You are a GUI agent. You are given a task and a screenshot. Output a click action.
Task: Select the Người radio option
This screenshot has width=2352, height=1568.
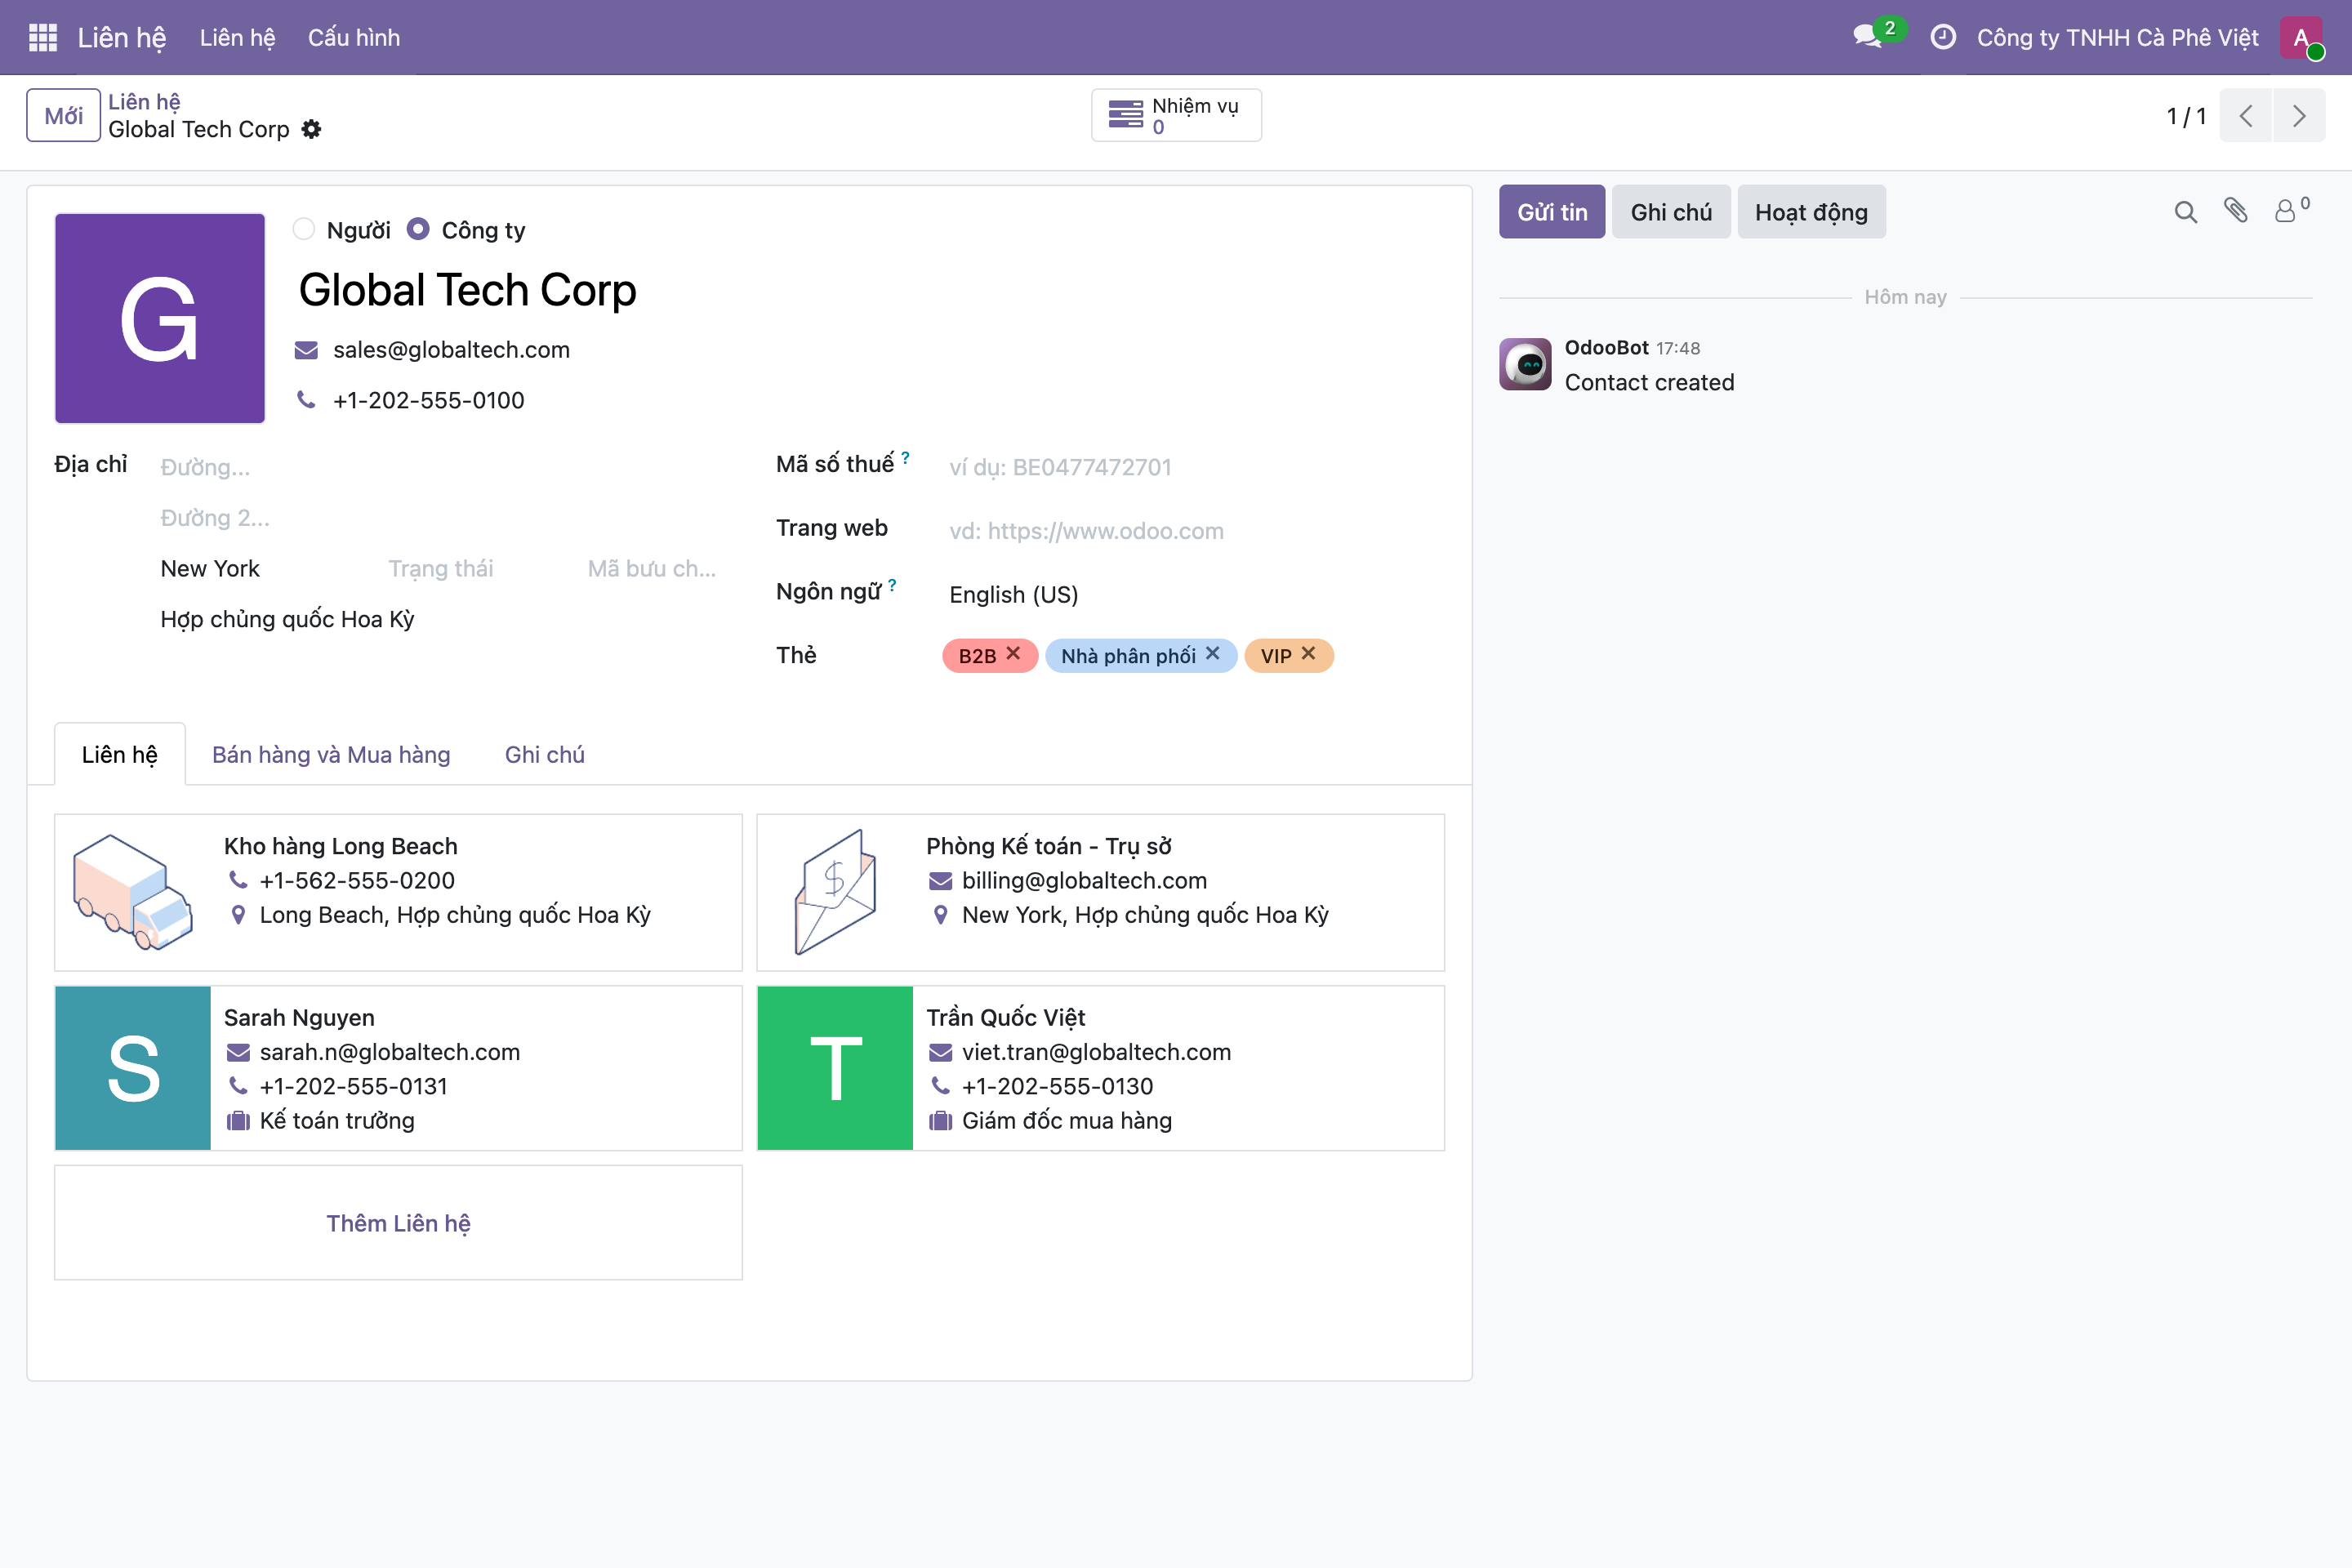[x=304, y=230]
